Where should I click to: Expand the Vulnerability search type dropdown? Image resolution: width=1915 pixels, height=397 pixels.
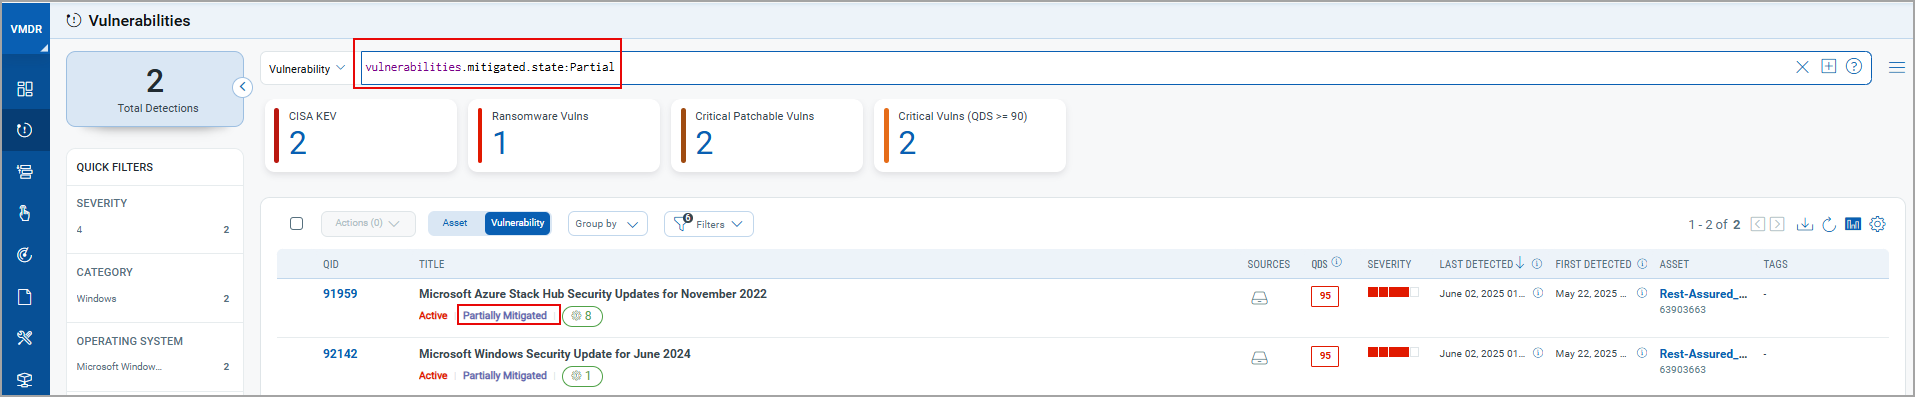pos(306,68)
